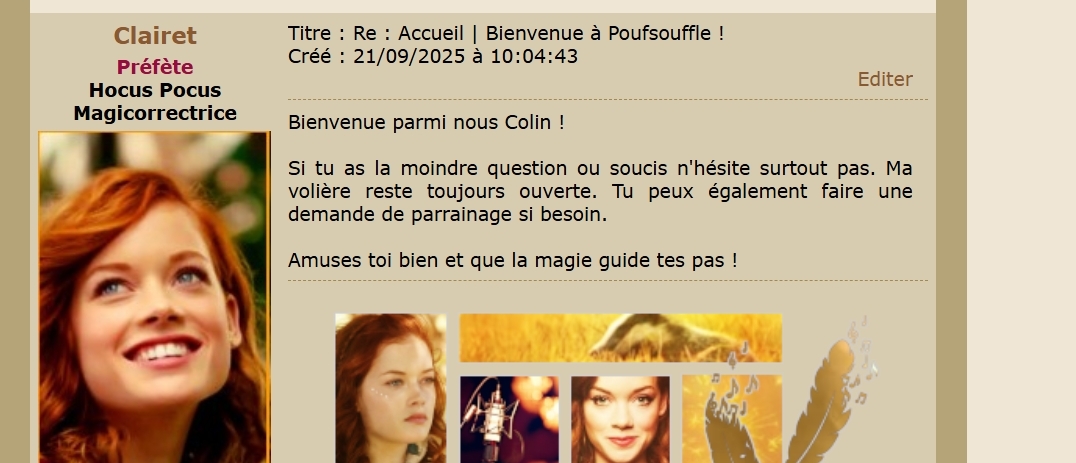Click the line Amuses toi bien
The width and height of the screenshot is (1076, 463).
pyautogui.click(x=513, y=260)
